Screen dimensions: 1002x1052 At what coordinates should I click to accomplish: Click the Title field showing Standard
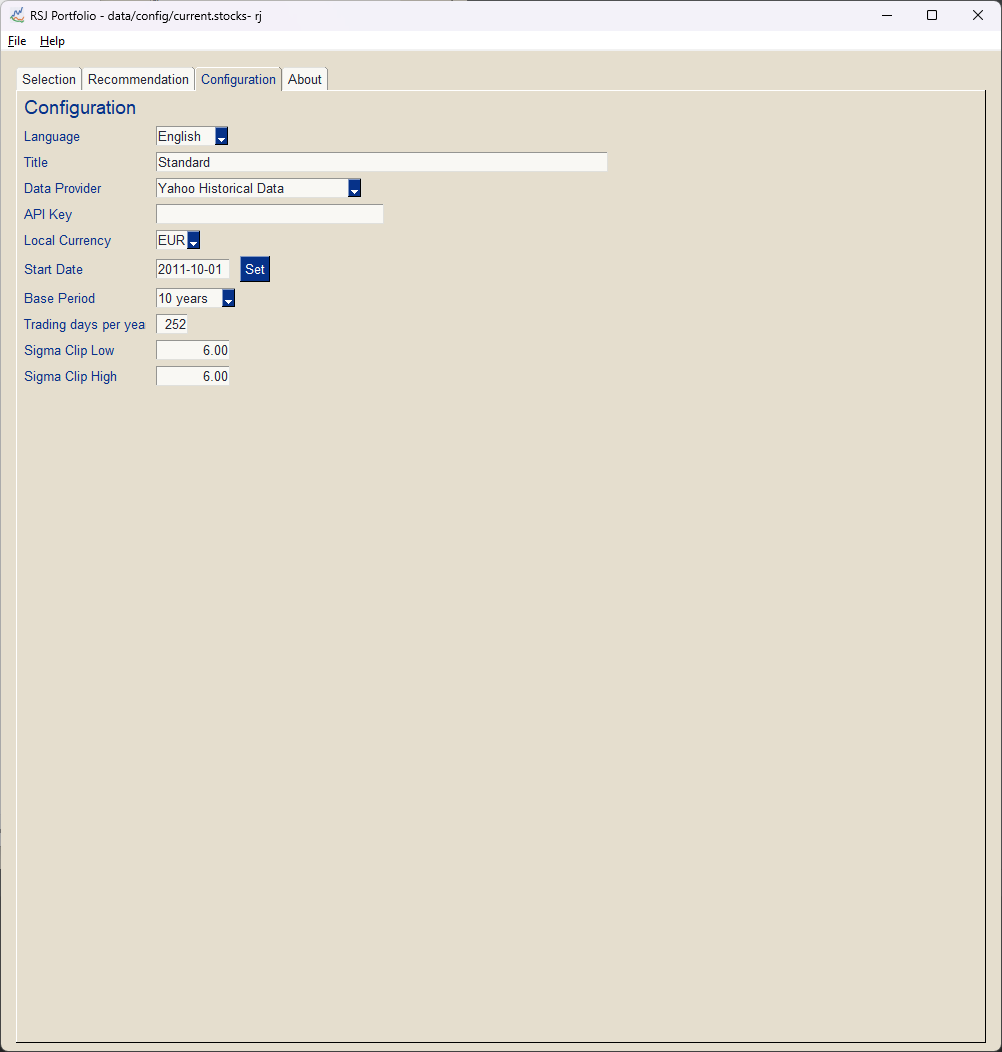coord(380,162)
